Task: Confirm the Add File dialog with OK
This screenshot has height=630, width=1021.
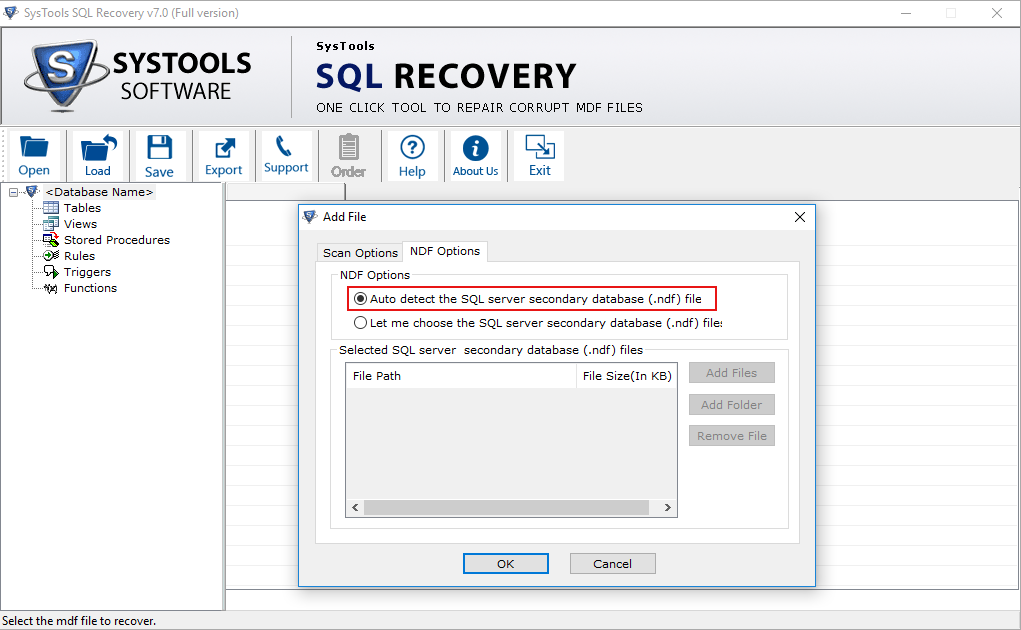Action: pos(505,563)
